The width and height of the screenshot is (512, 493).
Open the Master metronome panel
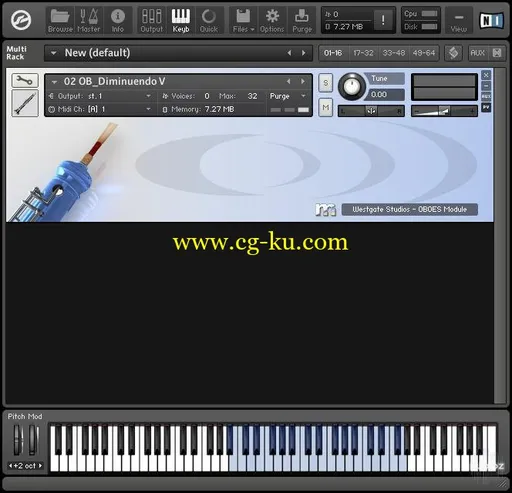tap(89, 20)
